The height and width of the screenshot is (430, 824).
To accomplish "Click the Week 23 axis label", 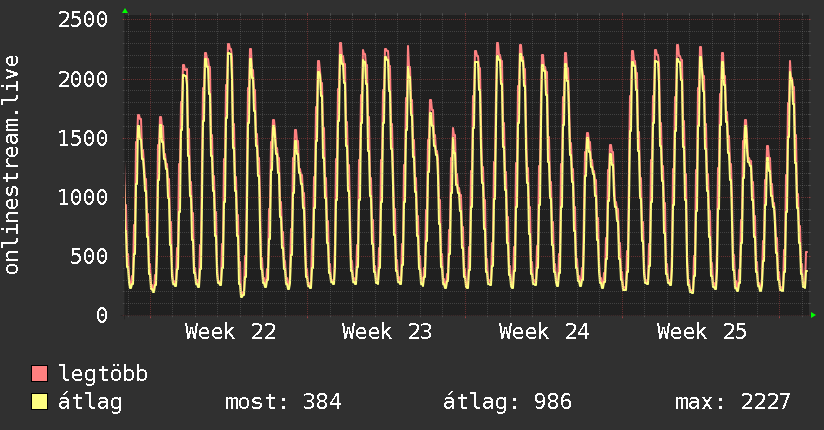I will point(387,332).
